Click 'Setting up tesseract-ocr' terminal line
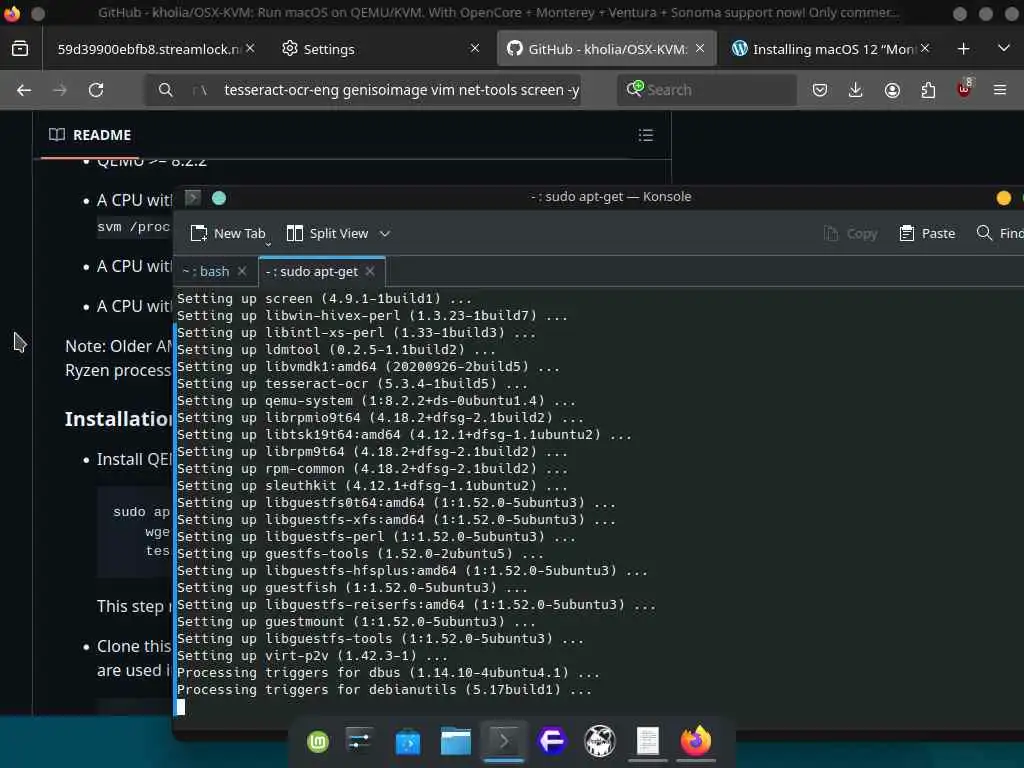This screenshot has height=768, width=1024. point(352,384)
